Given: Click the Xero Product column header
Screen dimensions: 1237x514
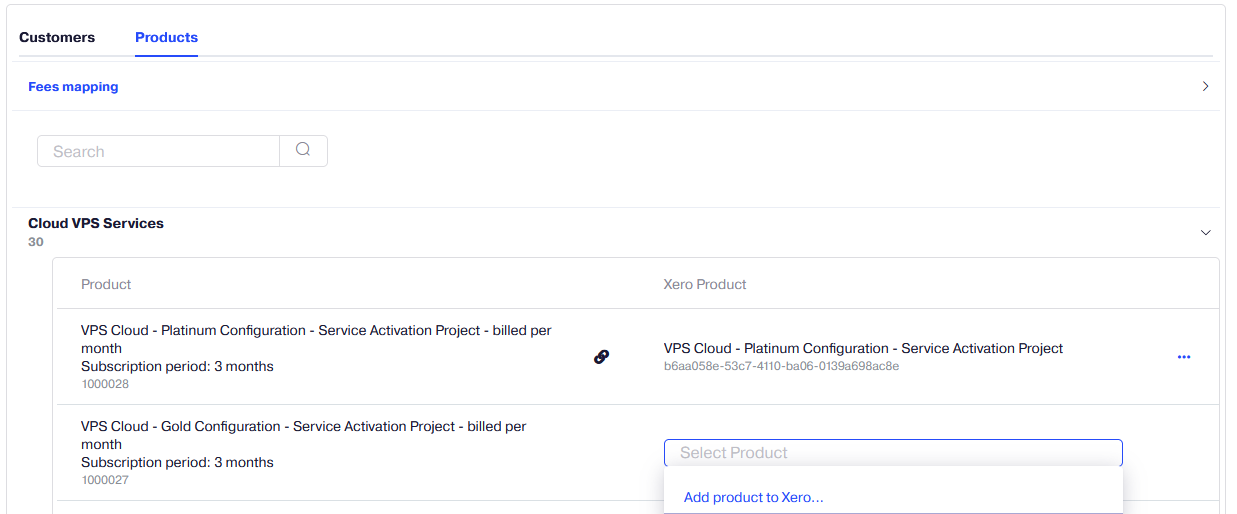Looking at the screenshot, I should [x=705, y=284].
